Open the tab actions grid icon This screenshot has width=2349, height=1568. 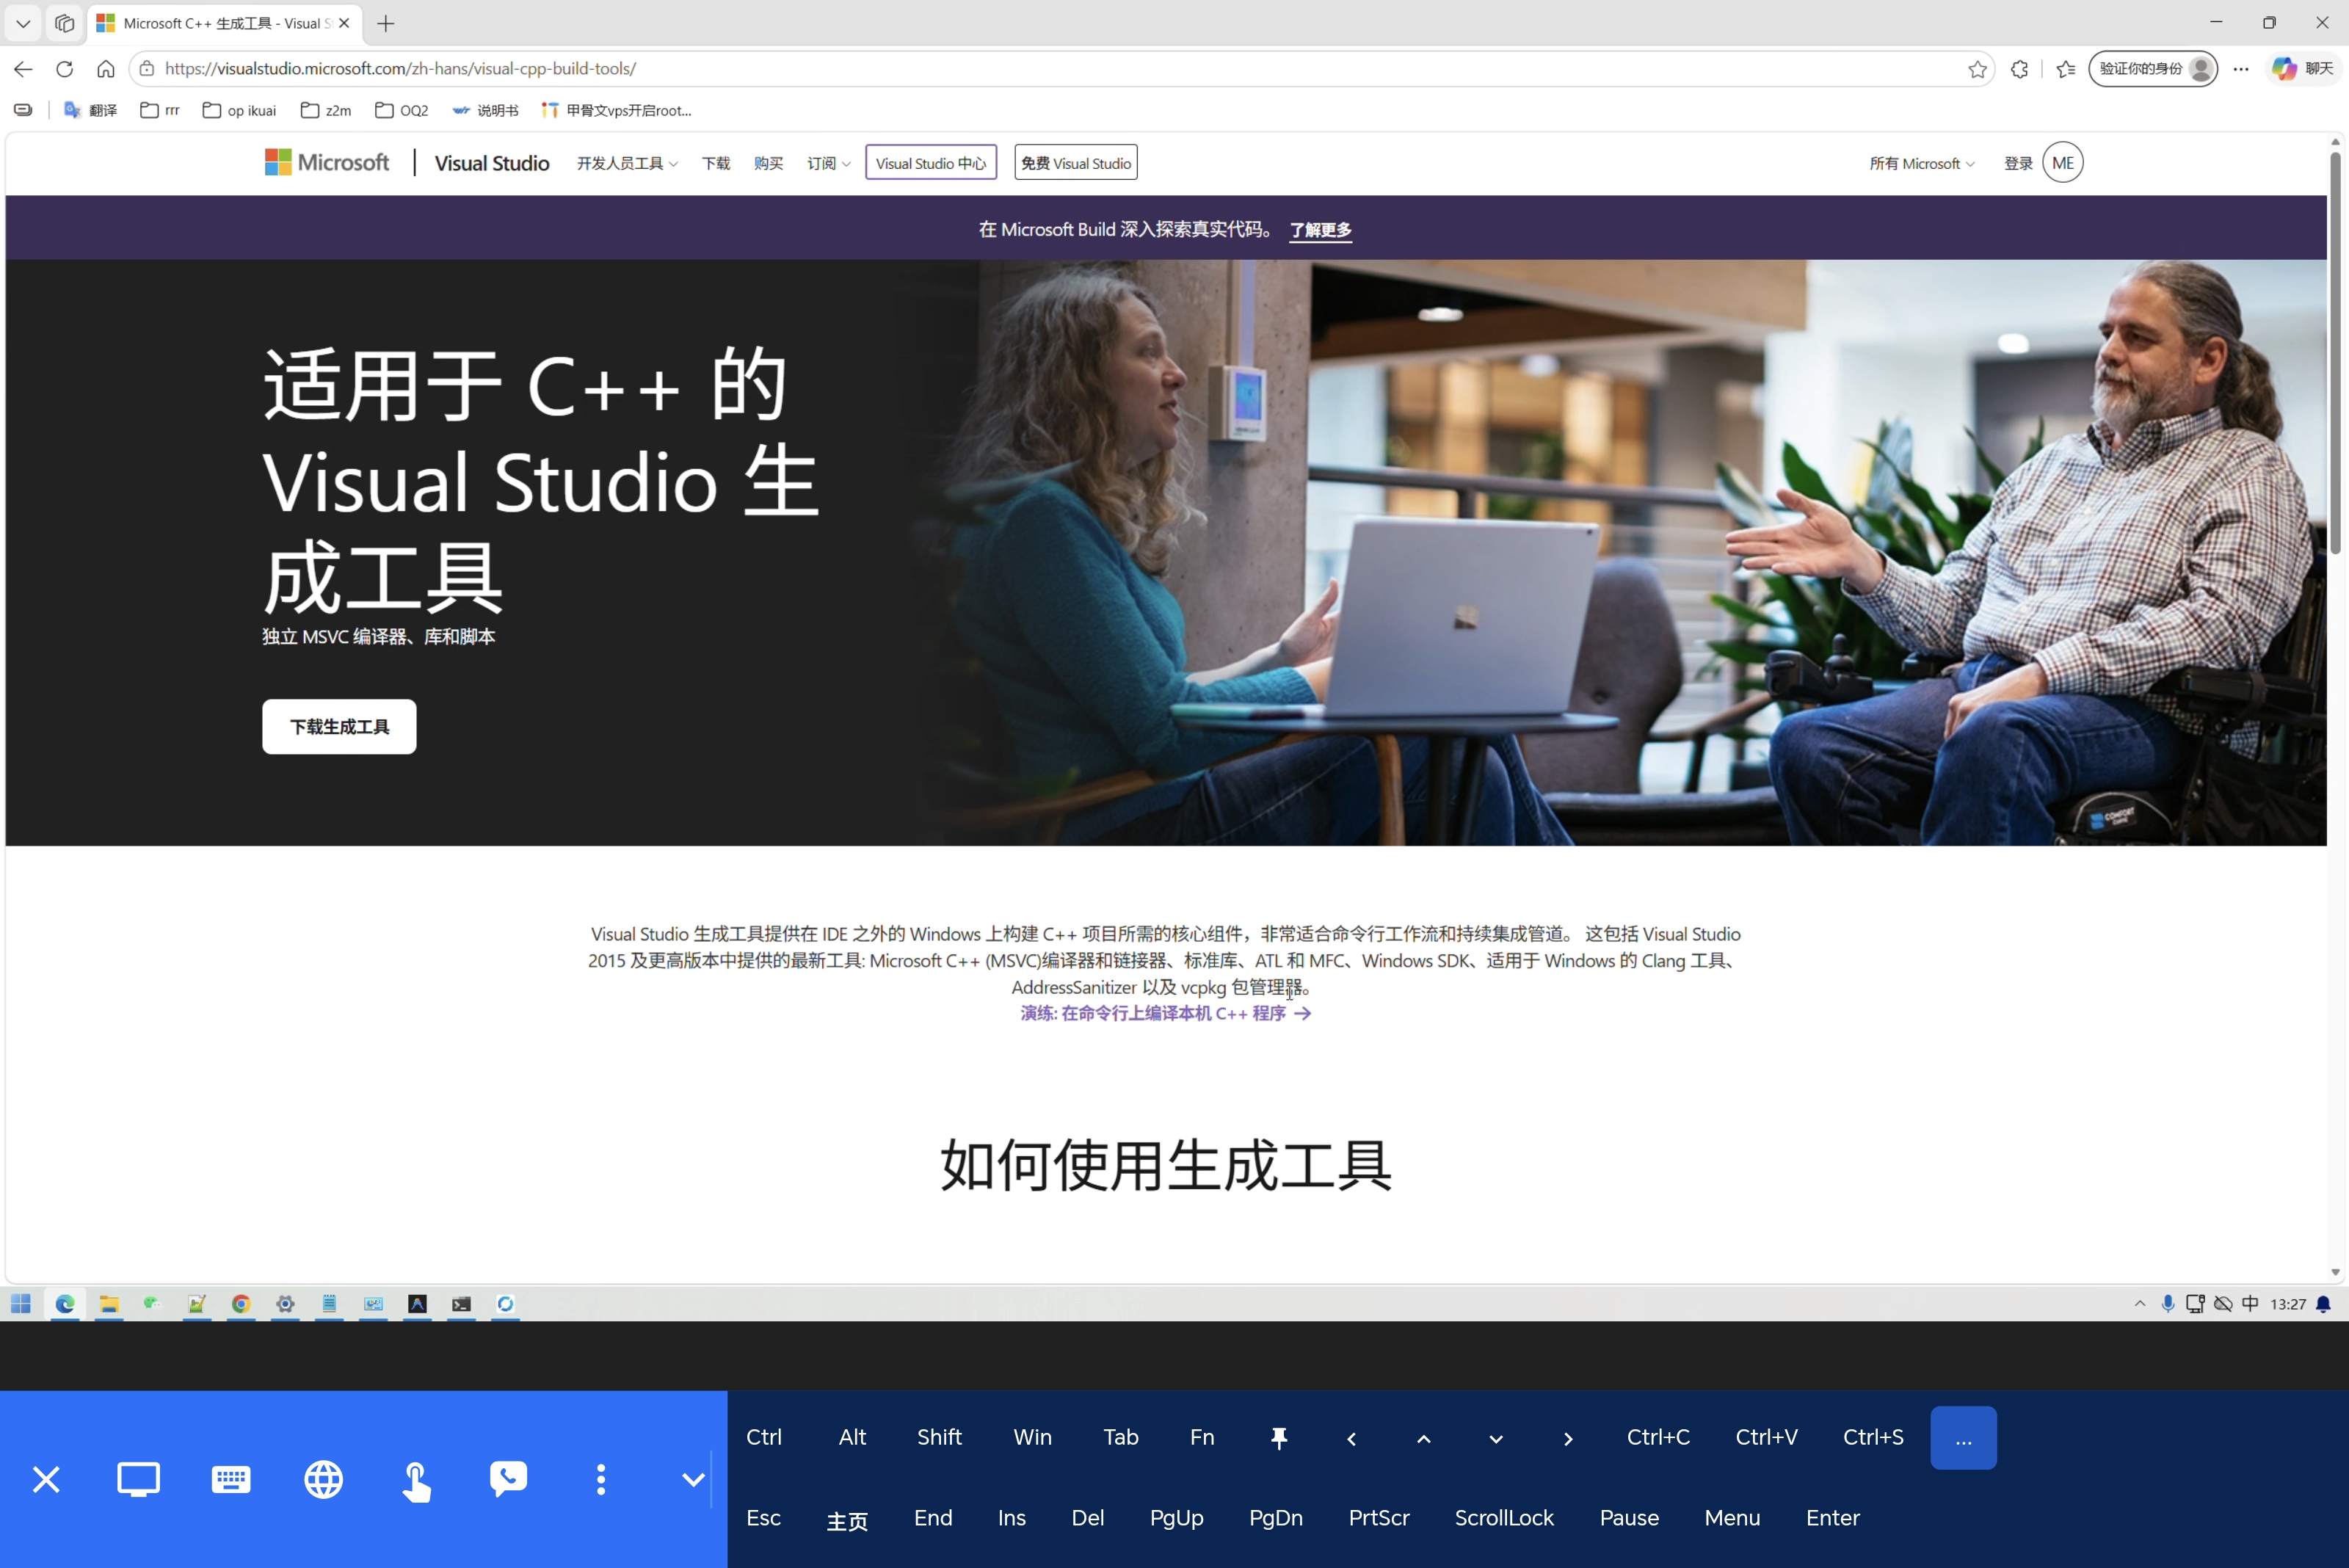65,23
